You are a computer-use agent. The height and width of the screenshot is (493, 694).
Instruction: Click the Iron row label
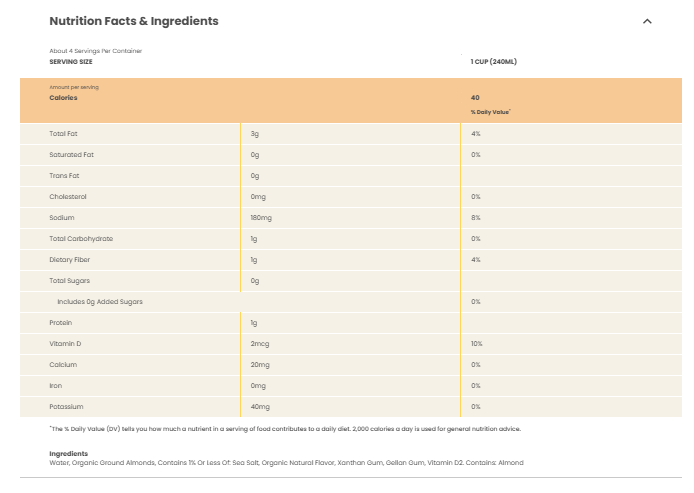[x=56, y=386]
